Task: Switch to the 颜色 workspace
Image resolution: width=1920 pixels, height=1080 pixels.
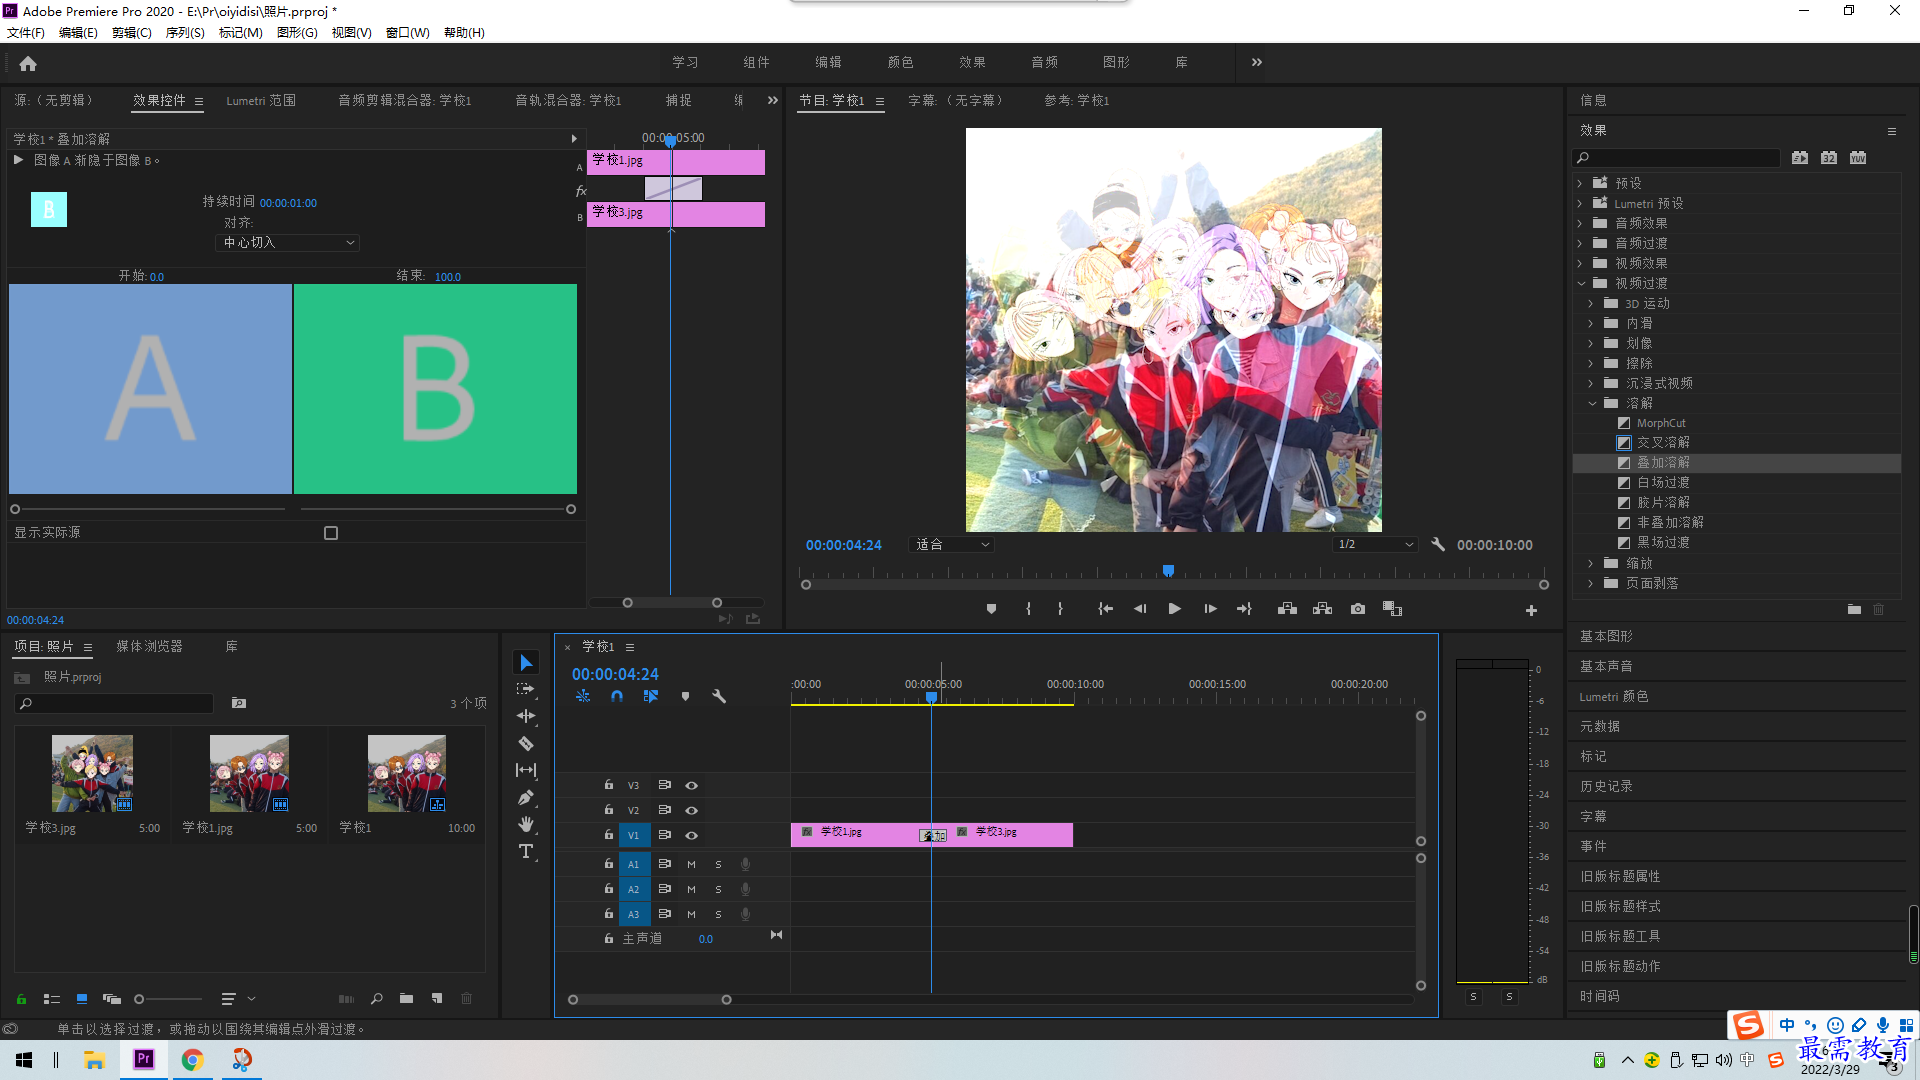Action: pos(900,62)
